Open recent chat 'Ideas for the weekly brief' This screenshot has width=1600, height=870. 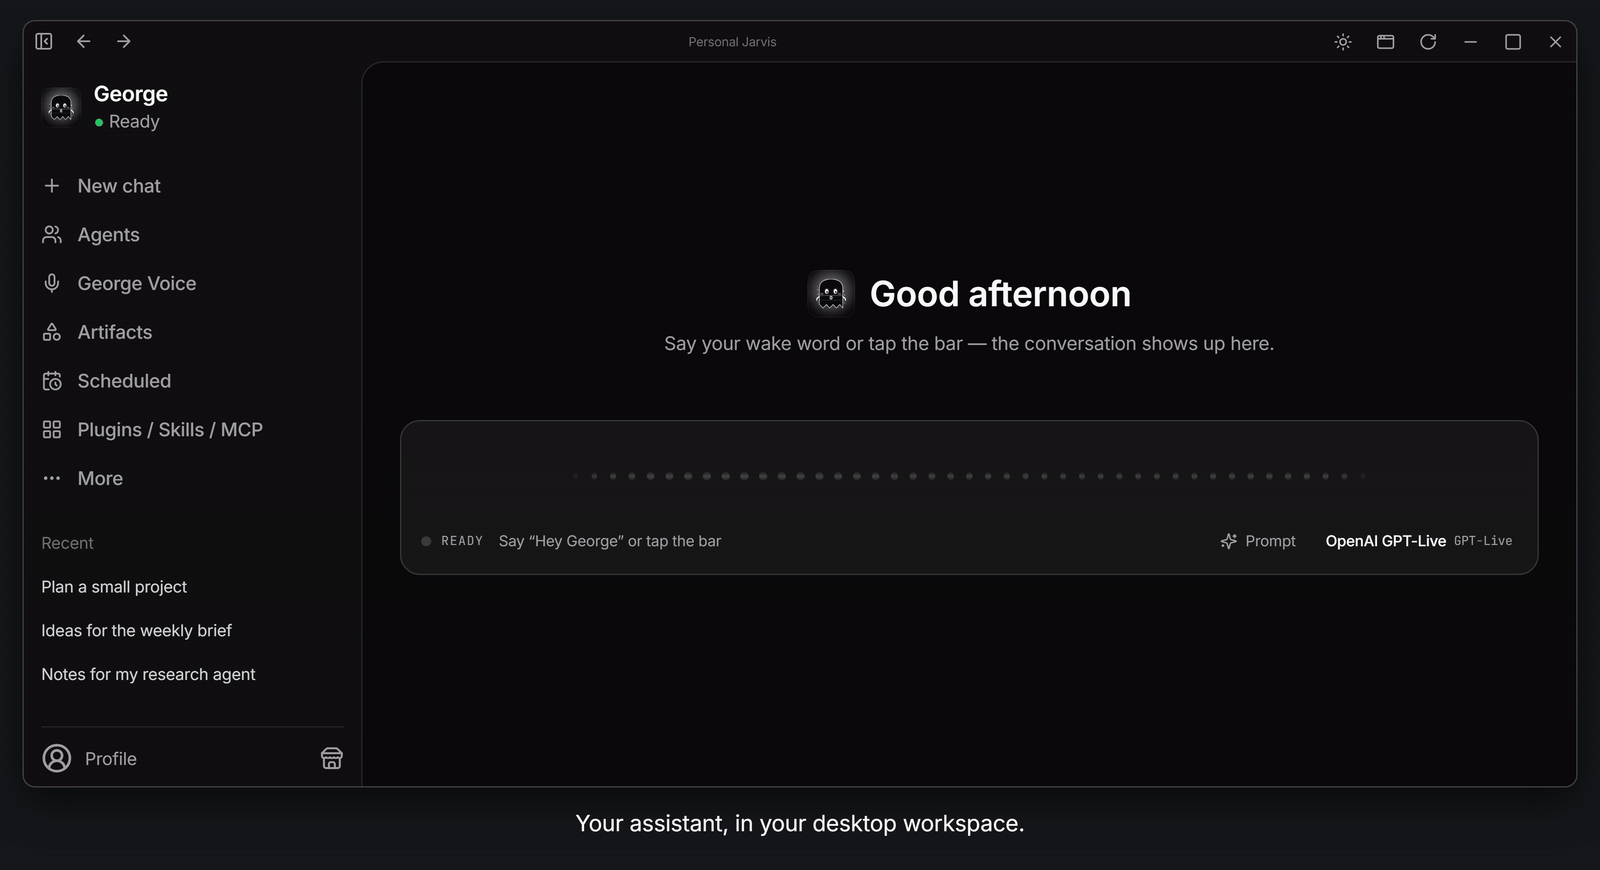coord(136,631)
